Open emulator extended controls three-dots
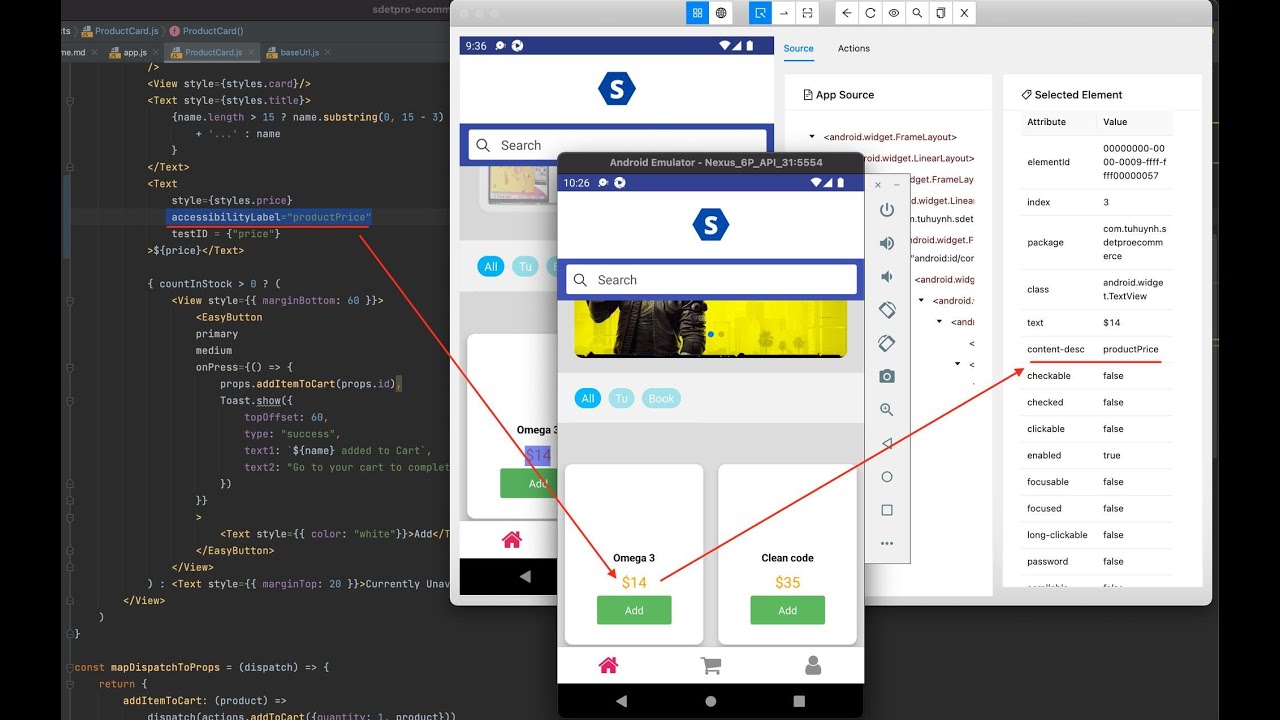 click(886, 543)
